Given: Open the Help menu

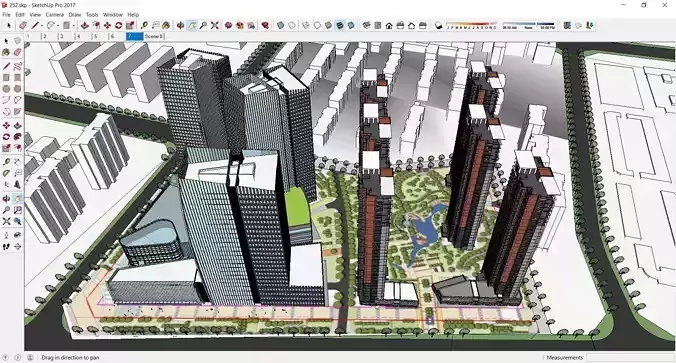Looking at the screenshot, I should pyautogui.click(x=133, y=15).
